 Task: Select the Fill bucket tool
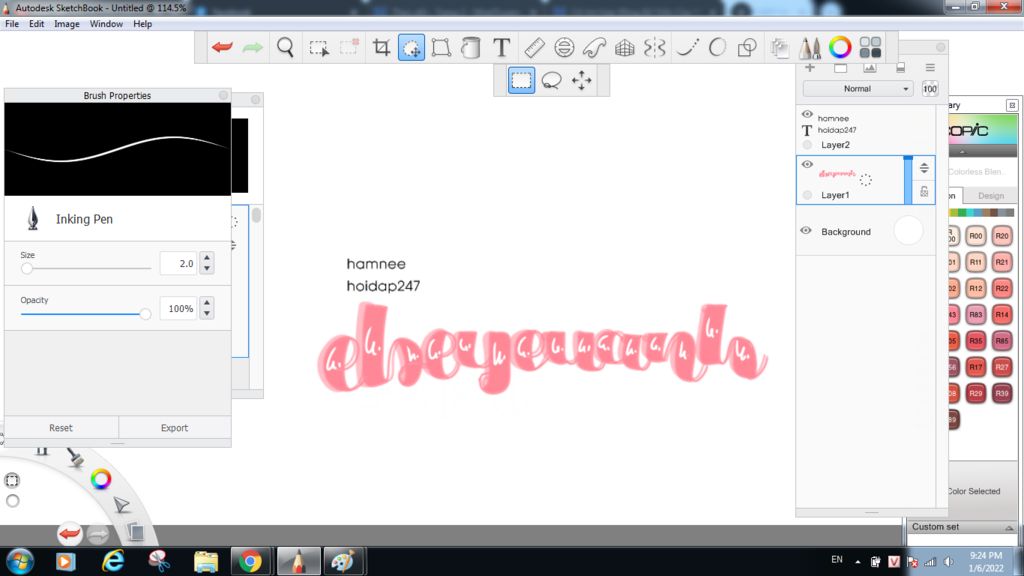pos(470,47)
